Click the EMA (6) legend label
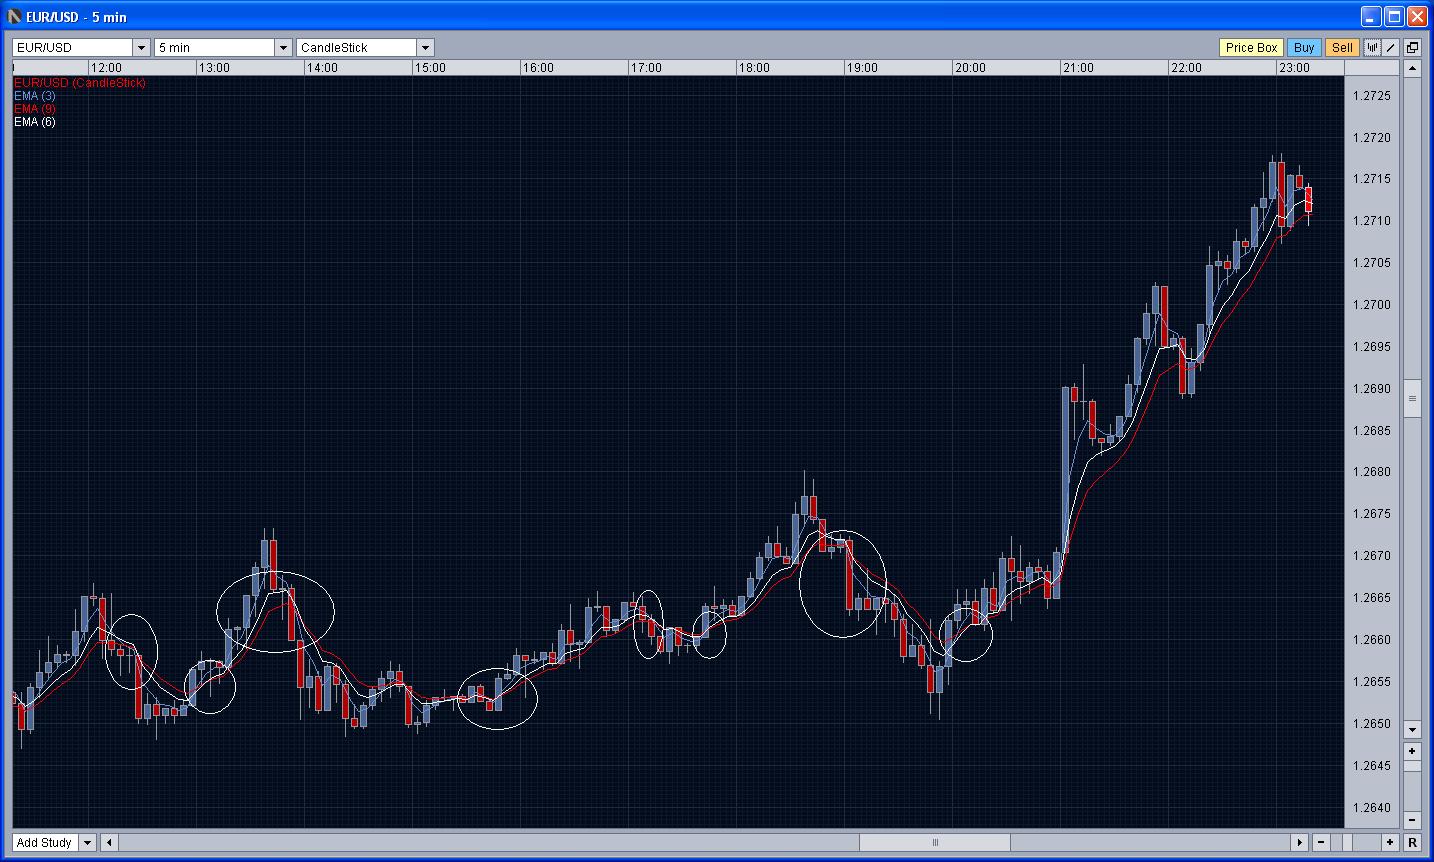The image size is (1434, 862). [35, 122]
